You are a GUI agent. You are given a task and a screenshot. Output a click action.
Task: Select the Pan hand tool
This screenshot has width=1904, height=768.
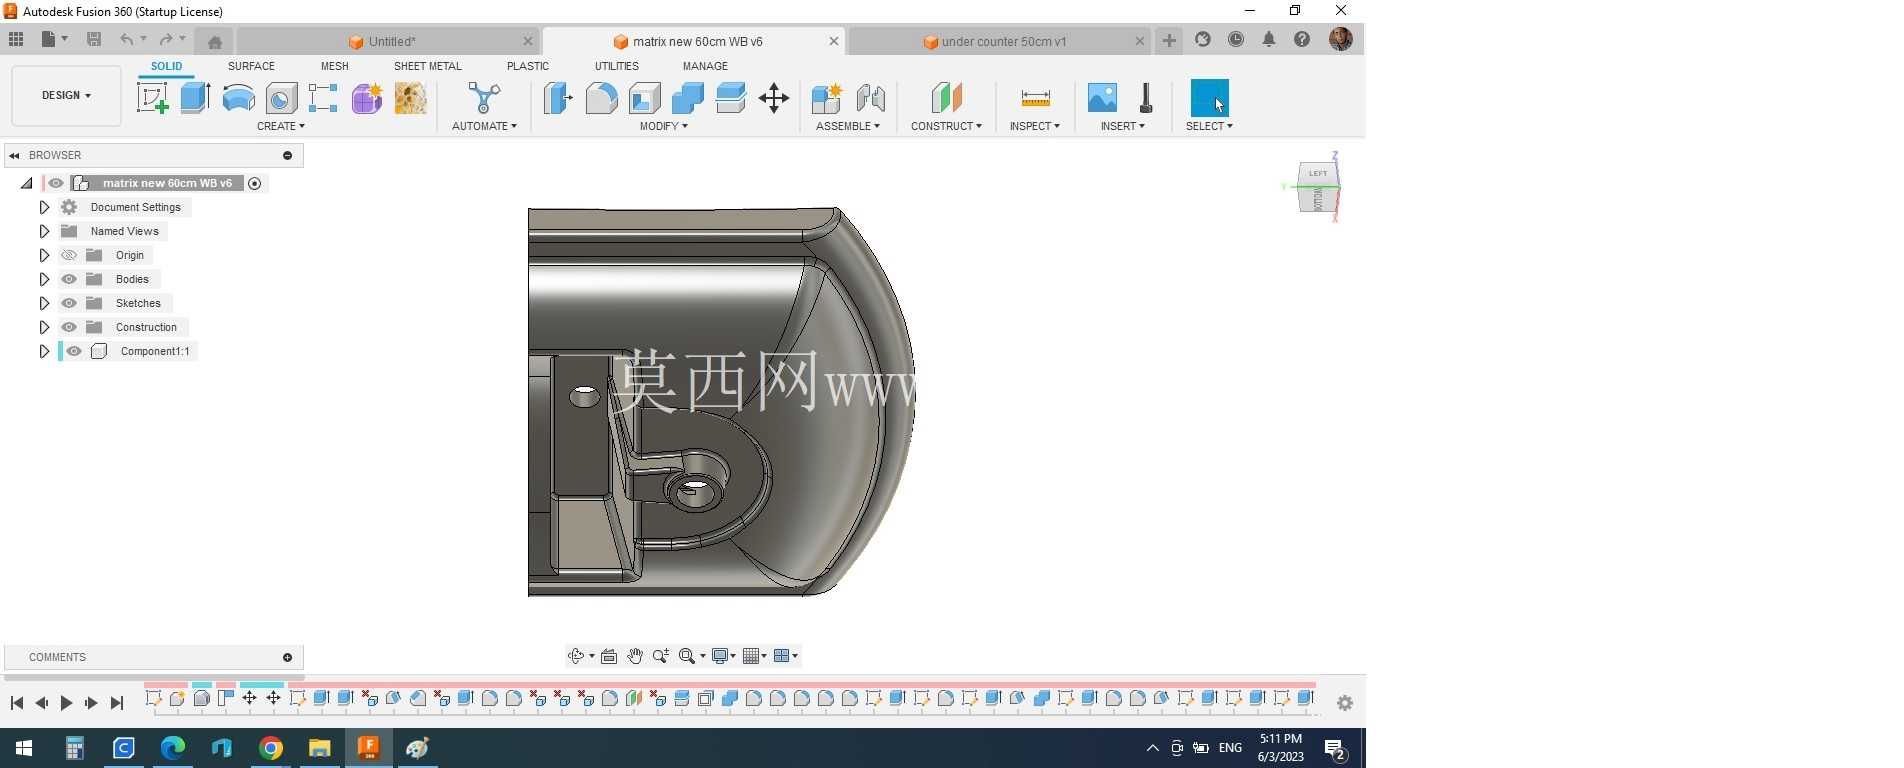[x=635, y=656]
